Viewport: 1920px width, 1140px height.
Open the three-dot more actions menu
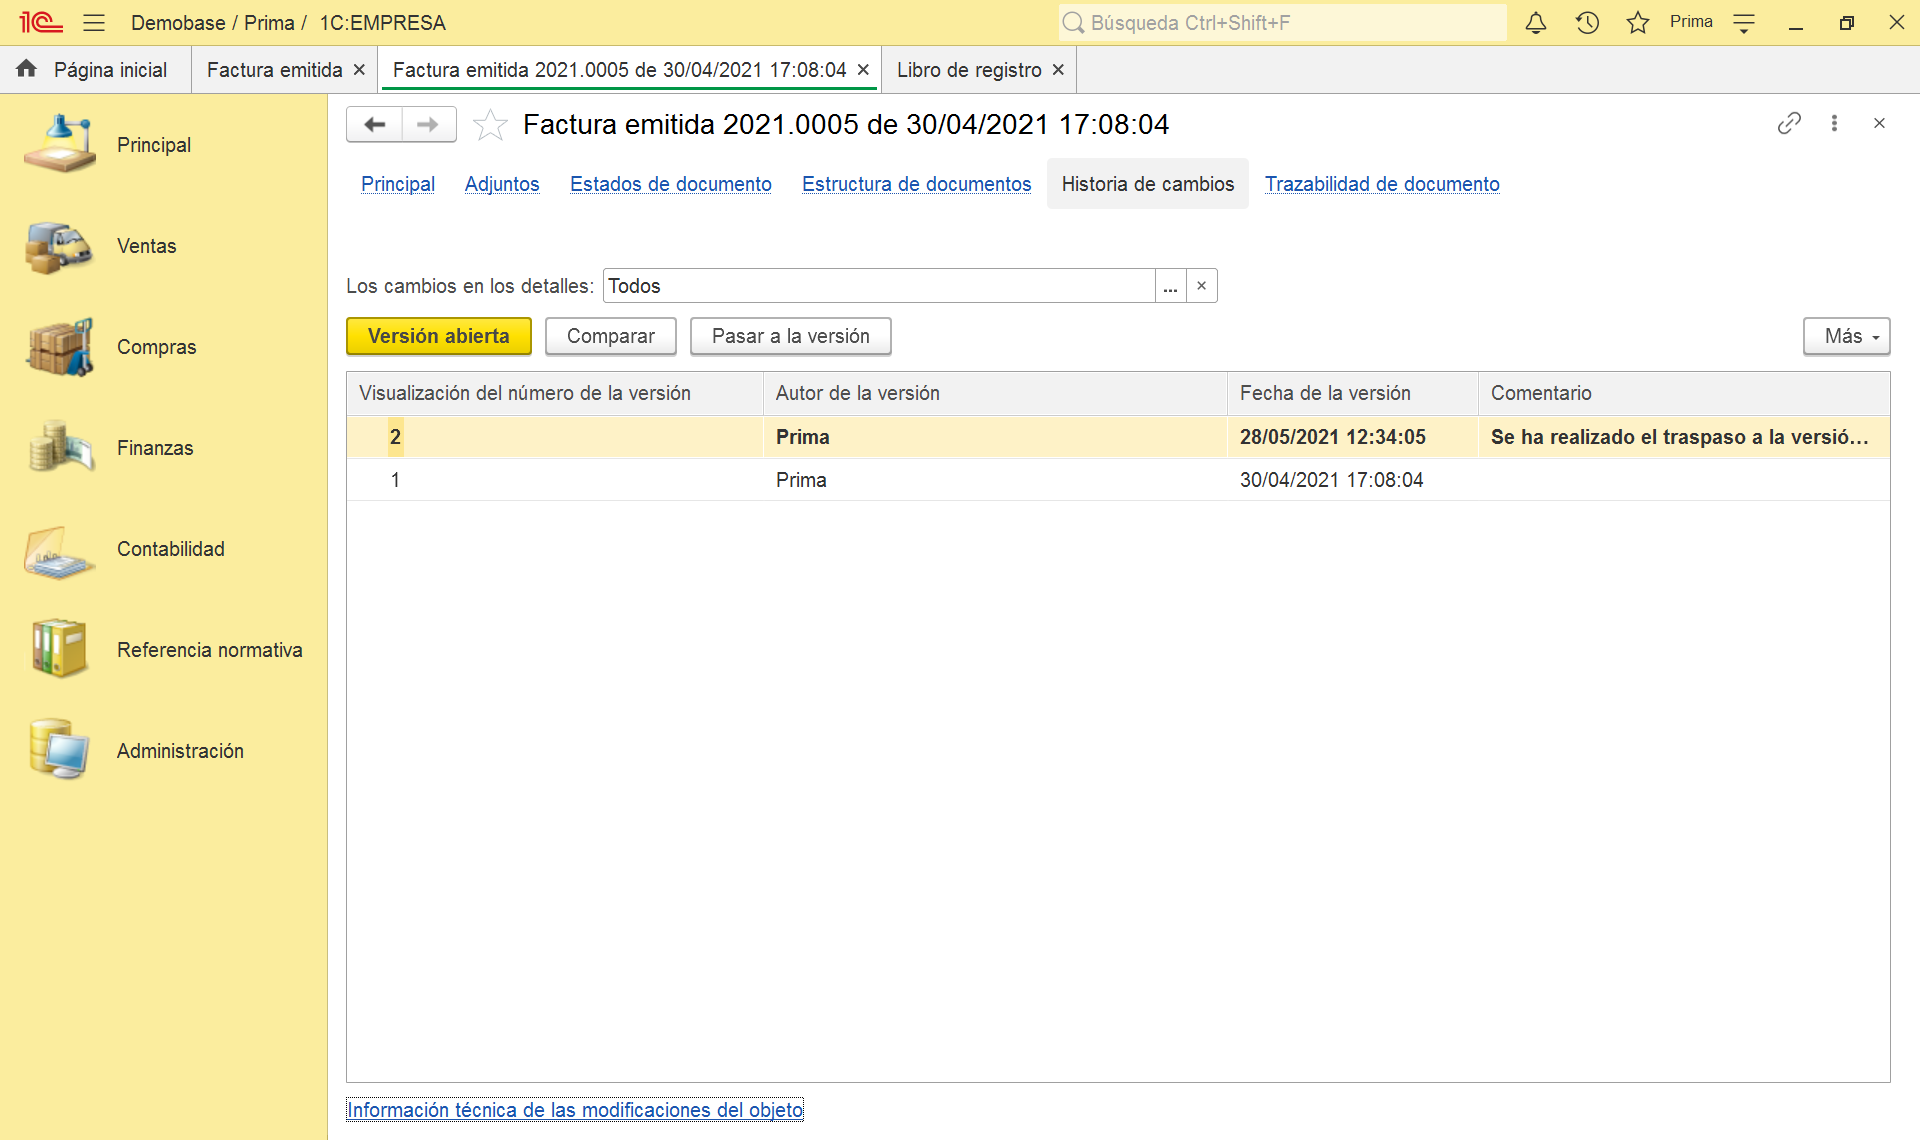point(1834,123)
